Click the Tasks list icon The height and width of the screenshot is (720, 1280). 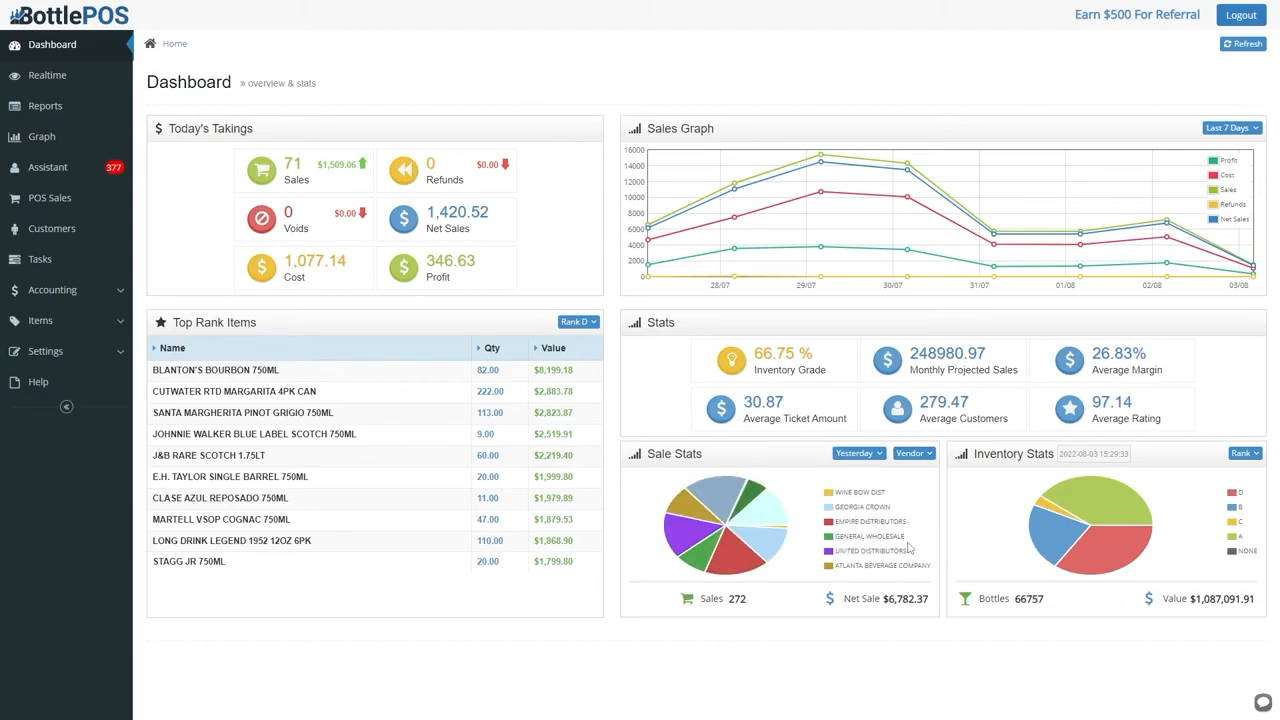coord(14,259)
